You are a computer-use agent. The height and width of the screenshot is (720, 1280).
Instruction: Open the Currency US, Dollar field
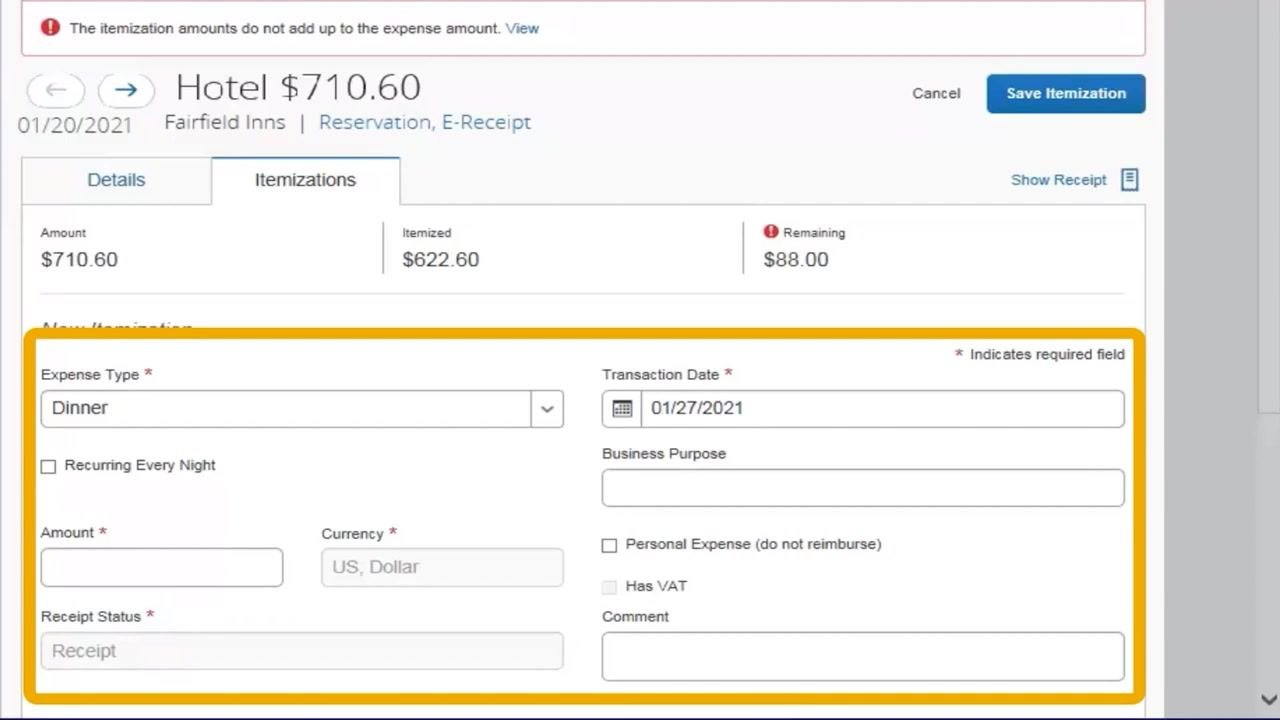pos(442,567)
